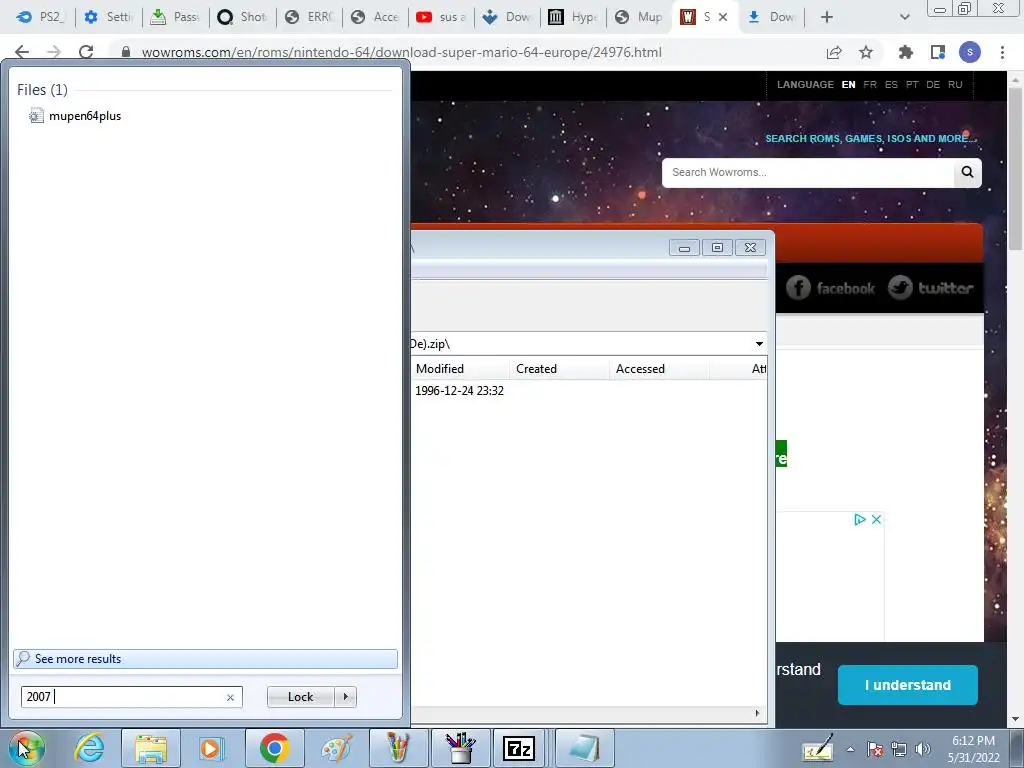Switch to YouTube sus tab
Viewport: 1024px width, 768px height.
pyautogui.click(x=442, y=17)
